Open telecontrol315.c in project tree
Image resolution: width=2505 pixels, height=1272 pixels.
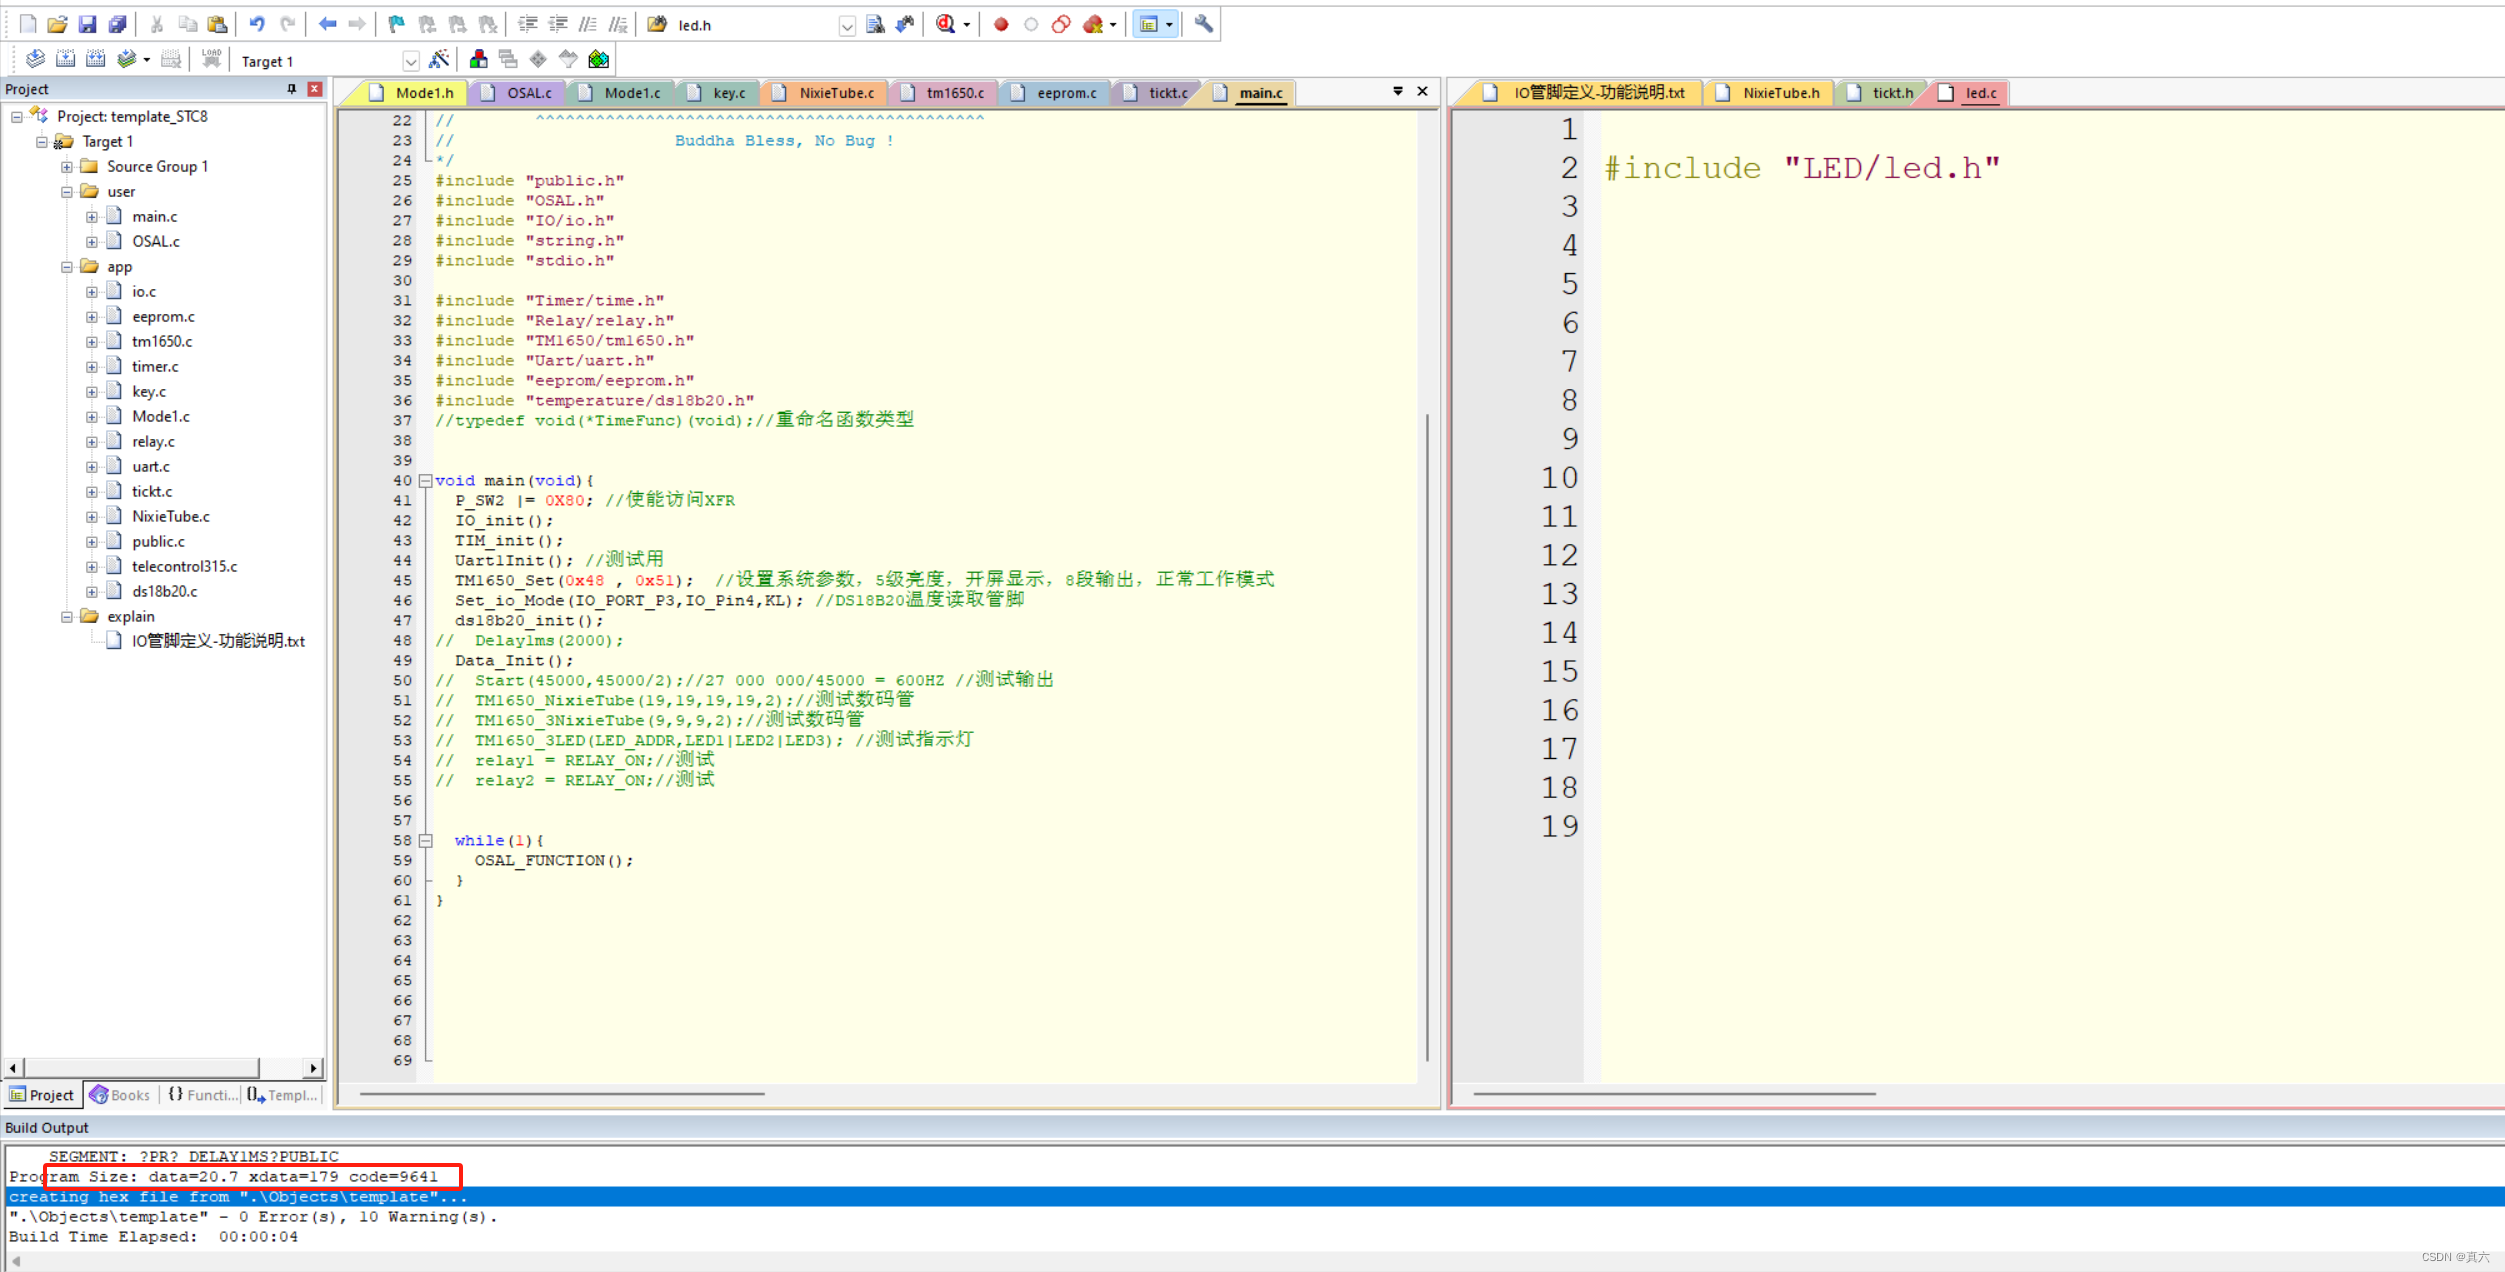(184, 566)
